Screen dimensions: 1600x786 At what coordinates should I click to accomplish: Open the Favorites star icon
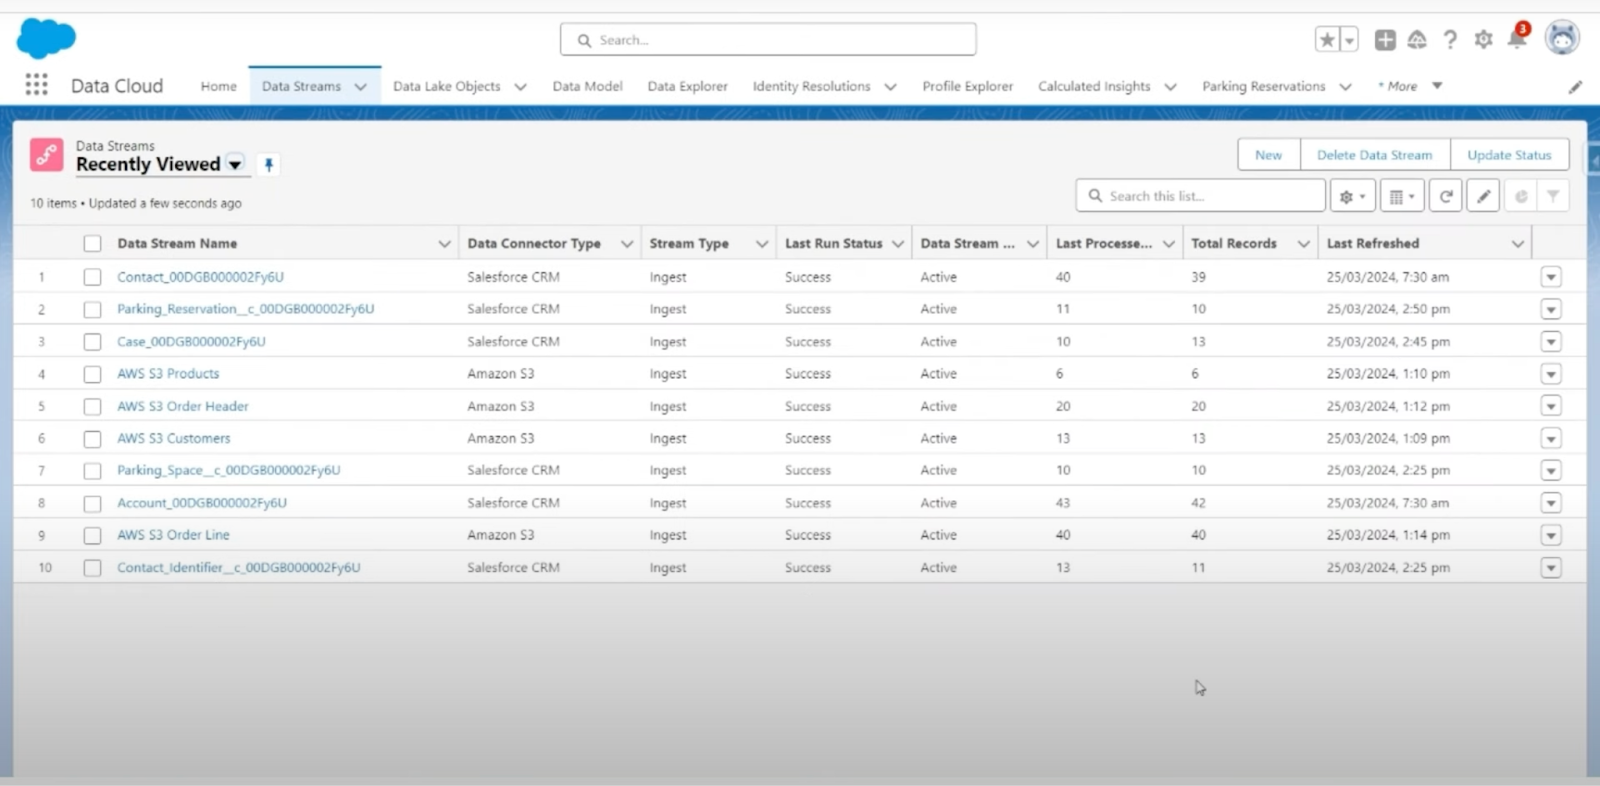tap(1327, 40)
